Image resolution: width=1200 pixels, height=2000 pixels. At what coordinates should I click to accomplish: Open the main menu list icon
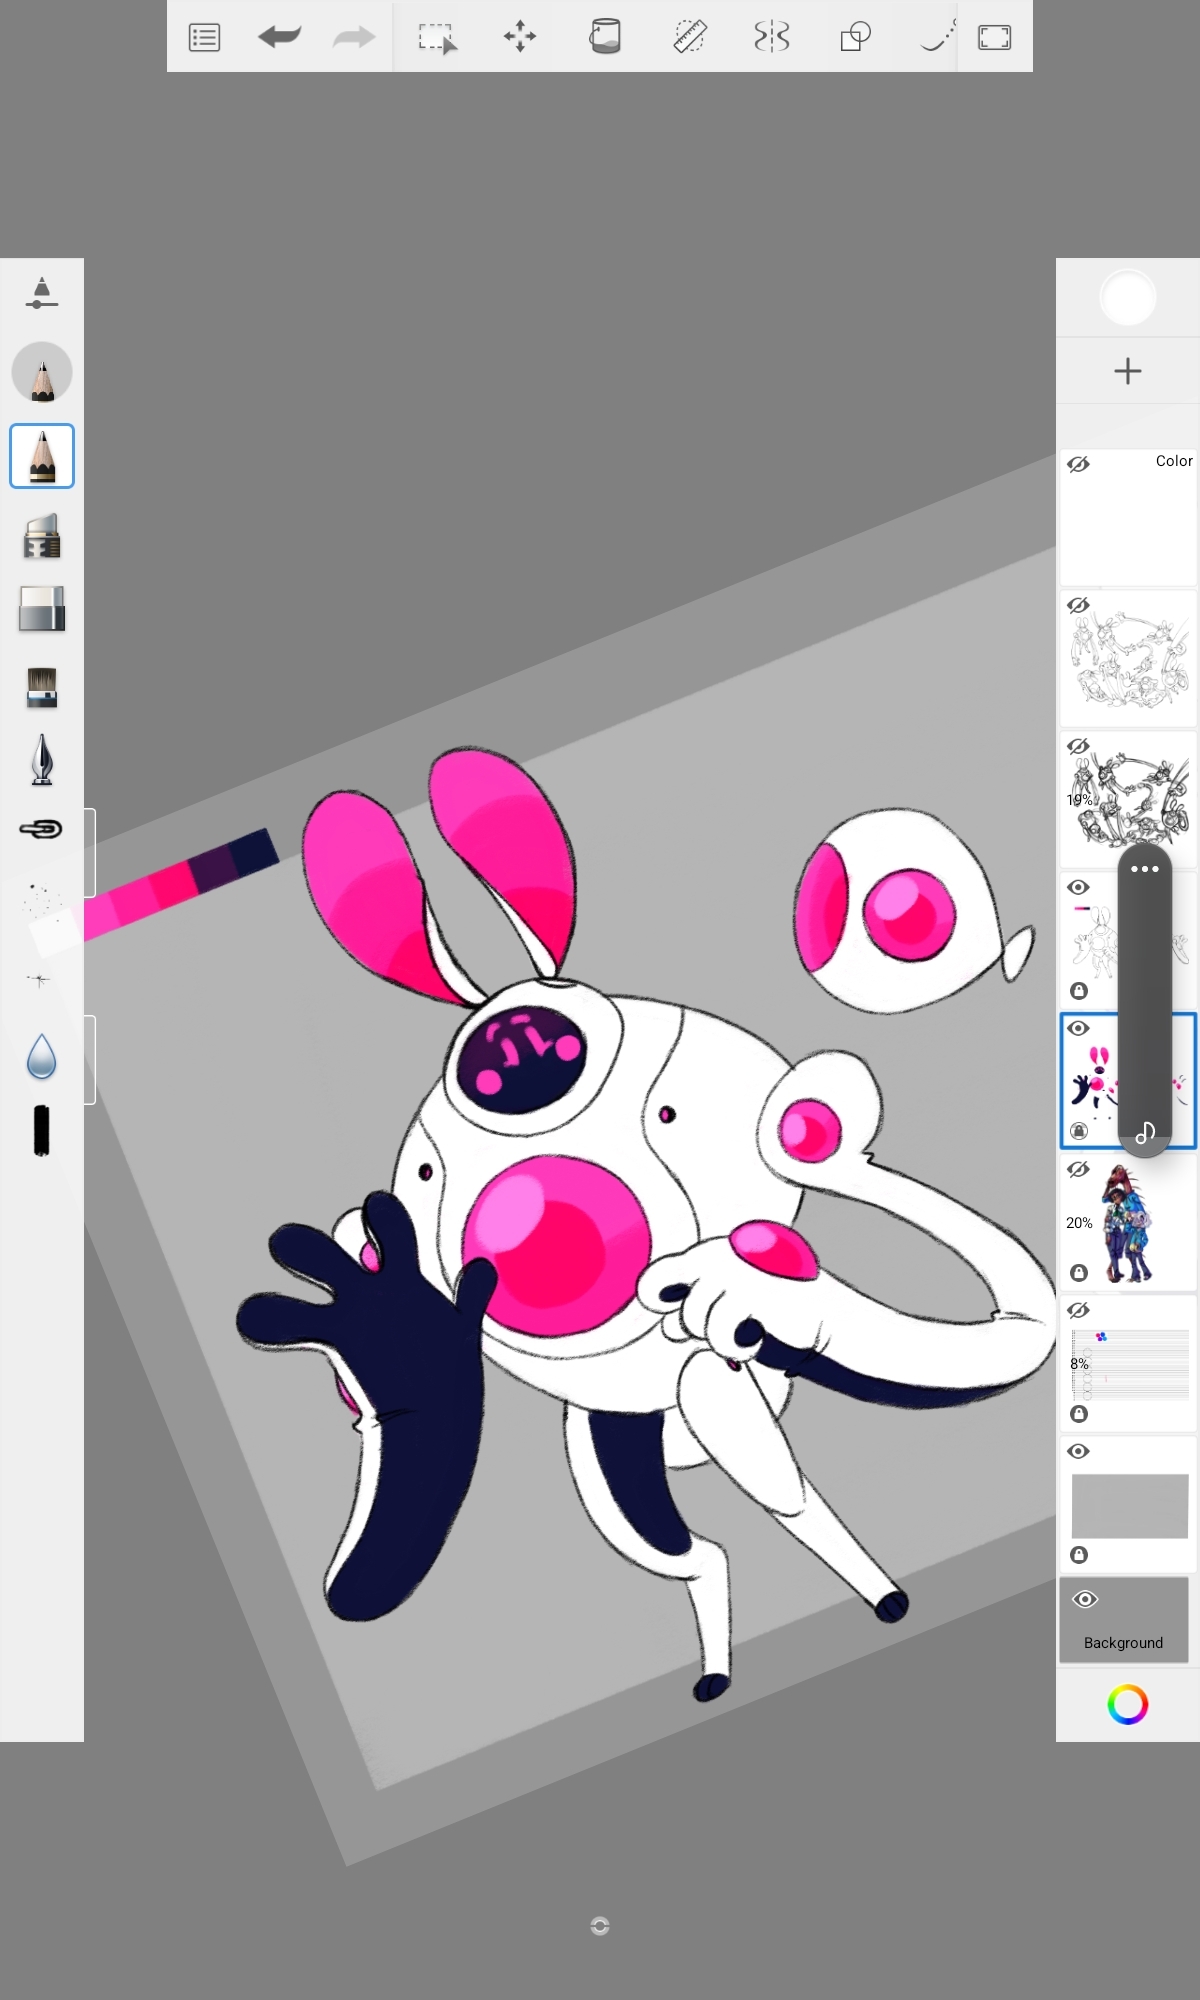pyautogui.click(x=204, y=38)
